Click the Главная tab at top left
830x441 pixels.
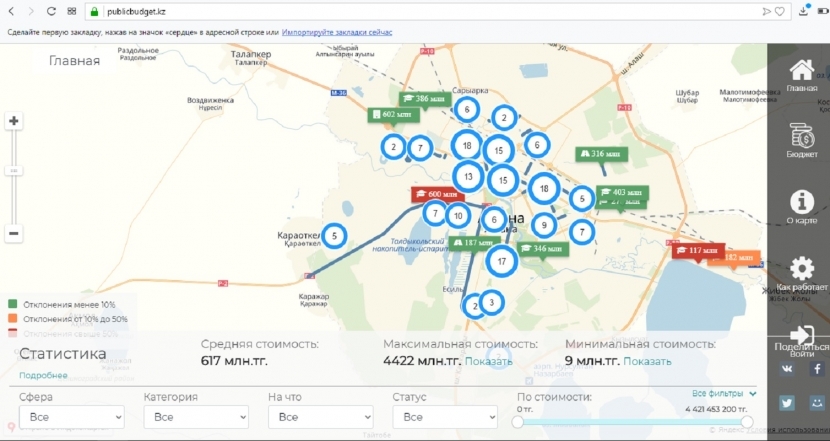click(74, 60)
